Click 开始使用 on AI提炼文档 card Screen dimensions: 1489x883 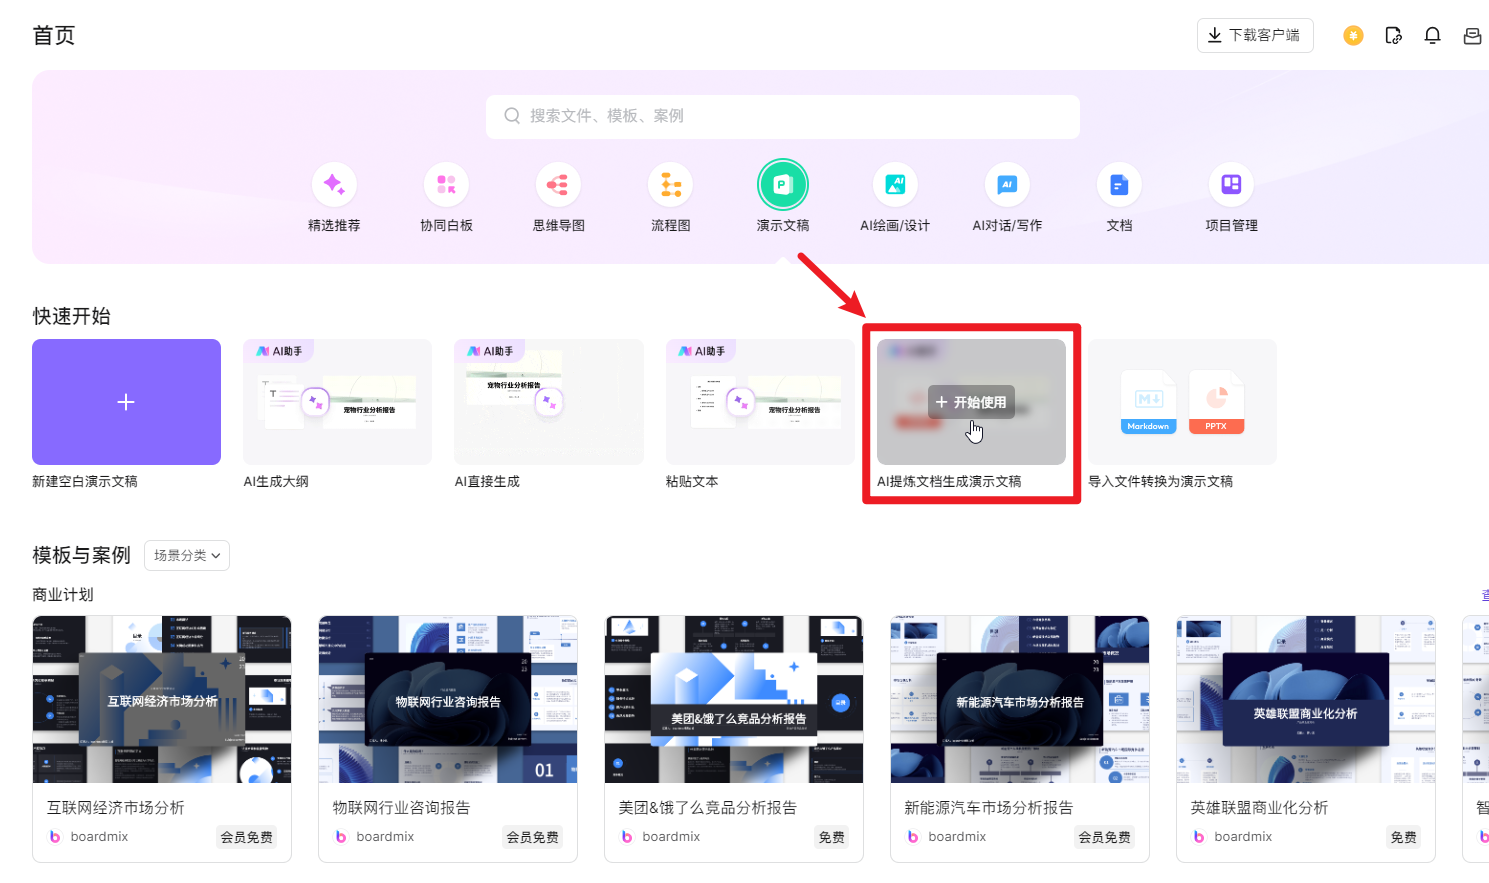[x=971, y=401]
